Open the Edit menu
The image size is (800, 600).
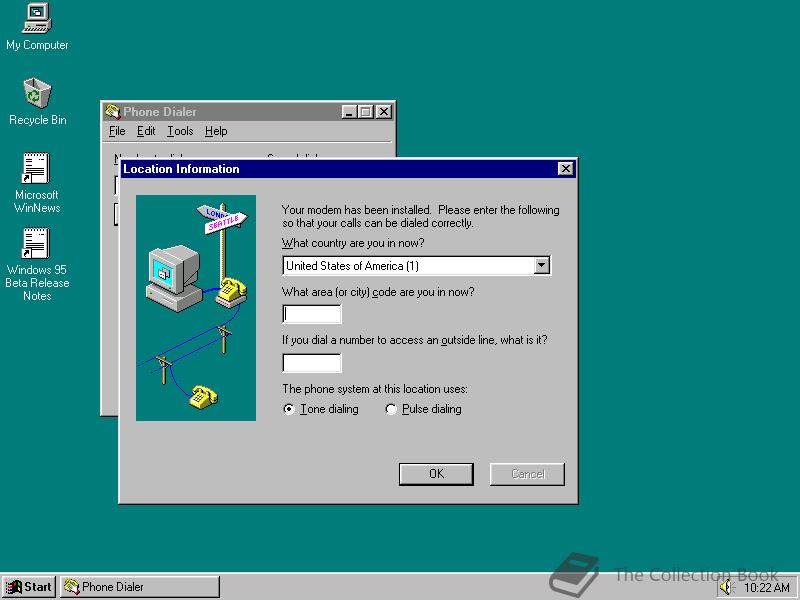coord(146,131)
